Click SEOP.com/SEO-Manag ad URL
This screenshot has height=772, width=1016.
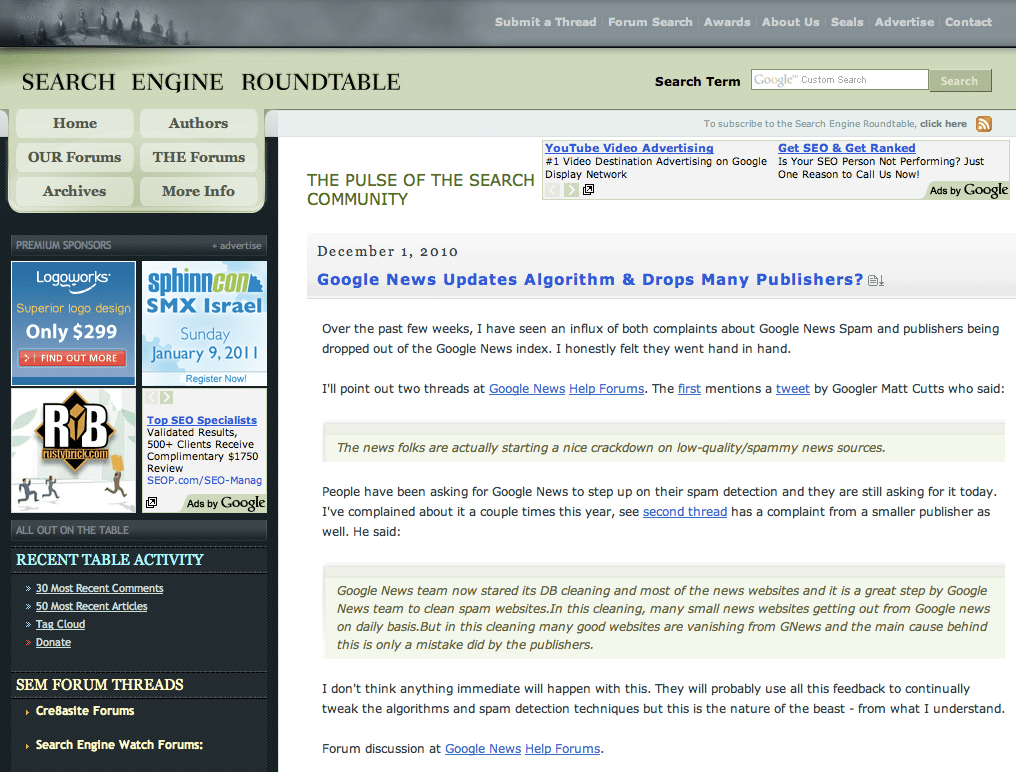pyautogui.click(x=204, y=480)
